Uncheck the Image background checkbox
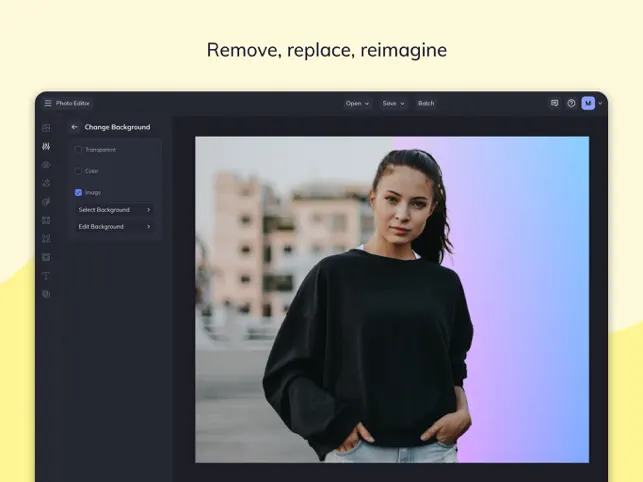 click(78, 192)
